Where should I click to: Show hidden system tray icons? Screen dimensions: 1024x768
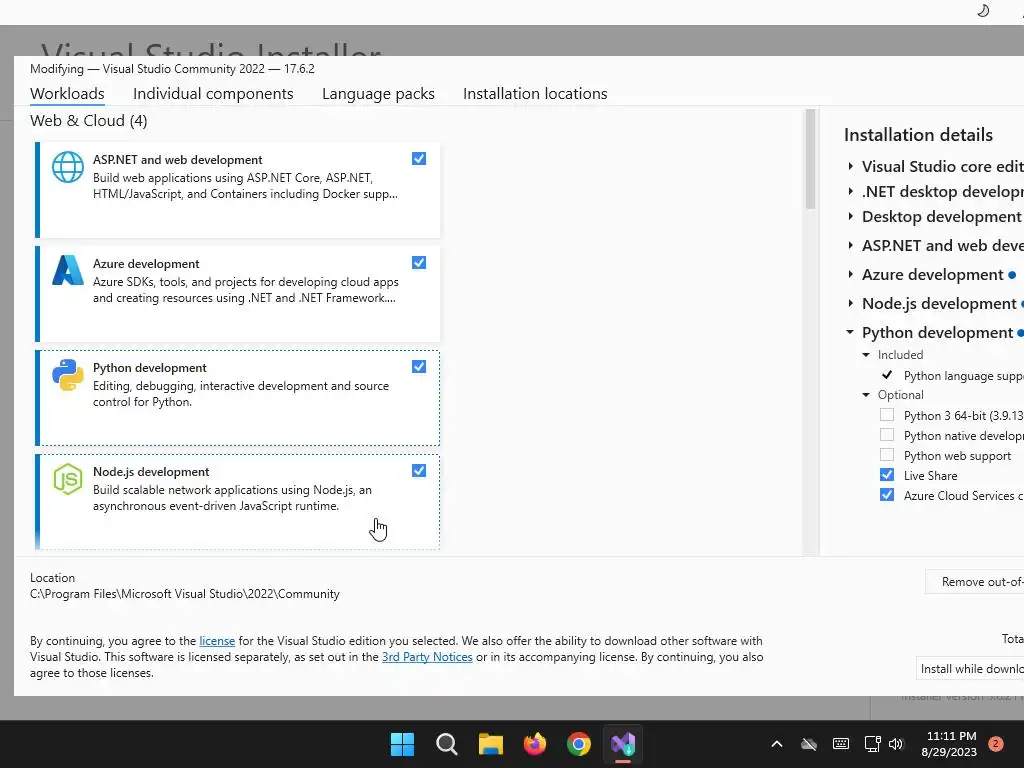click(776, 744)
